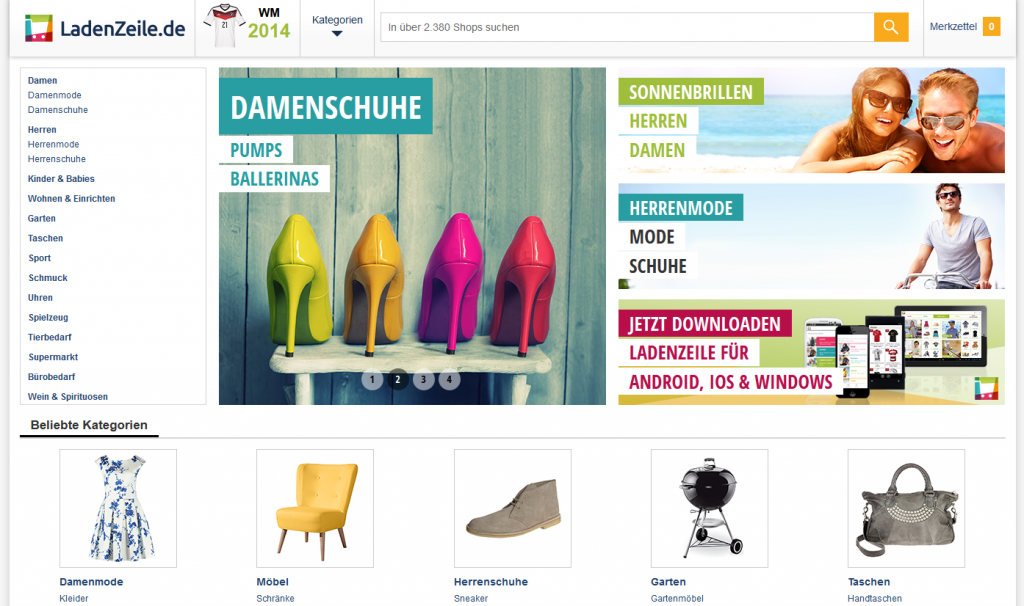Screen dimensions: 1024x606
Task: Open Damenmode sidebar link
Action: tap(54, 95)
